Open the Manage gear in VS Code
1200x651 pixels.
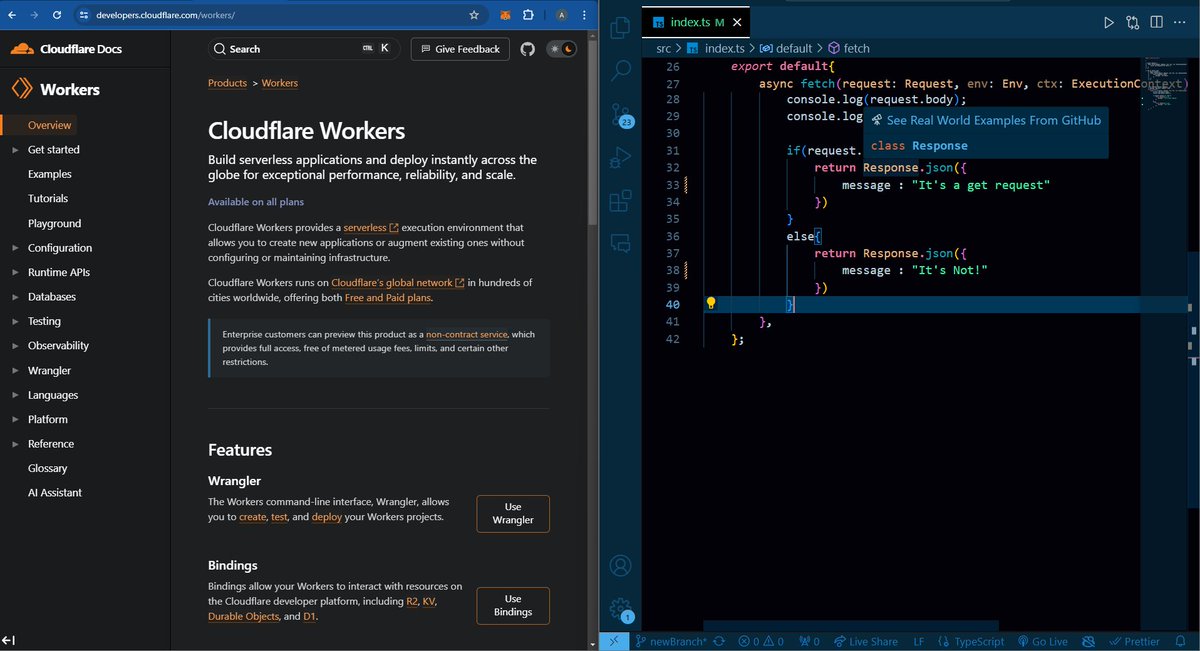click(x=621, y=609)
